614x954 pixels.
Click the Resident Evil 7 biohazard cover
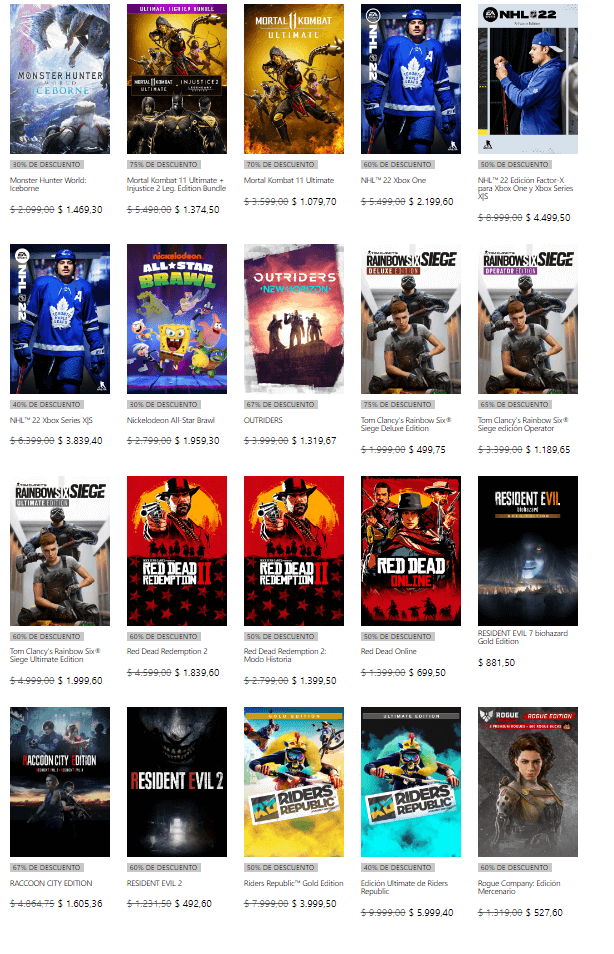coord(528,551)
